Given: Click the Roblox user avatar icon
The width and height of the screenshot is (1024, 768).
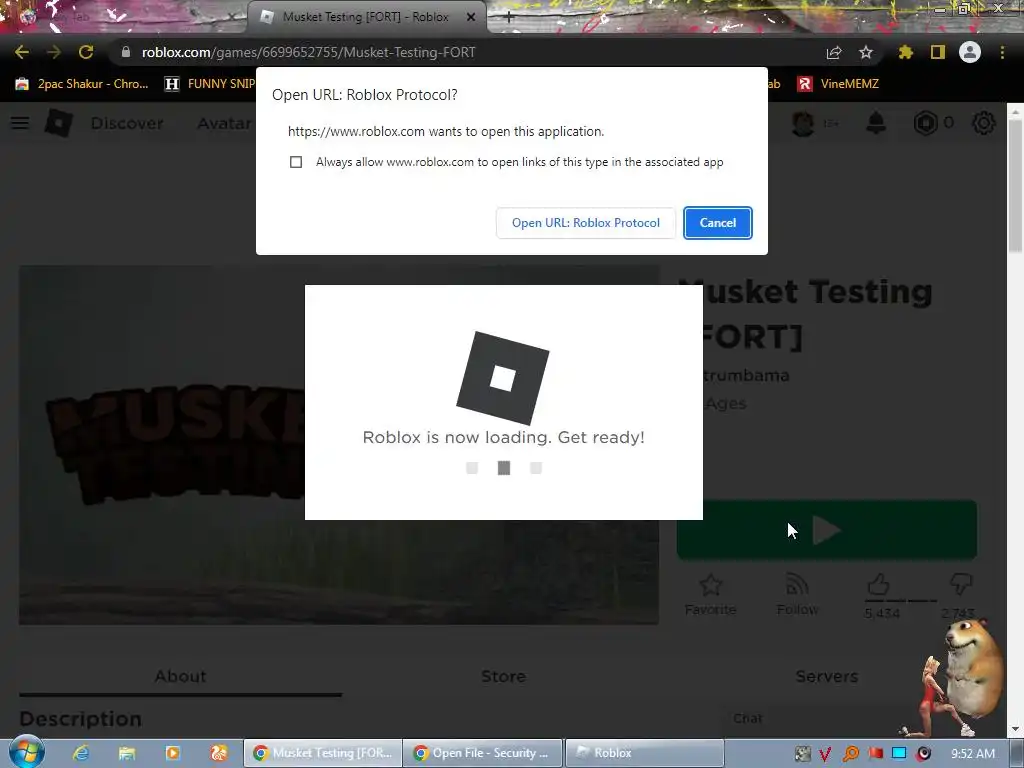Looking at the screenshot, I should pos(803,123).
